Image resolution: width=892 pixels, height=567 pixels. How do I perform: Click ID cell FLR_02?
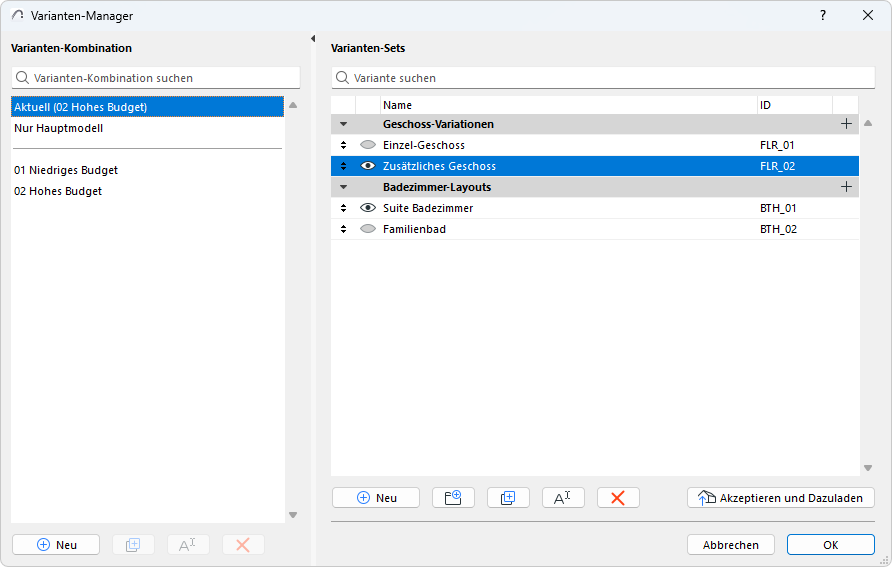pyautogui.click(x=778, y=166)
